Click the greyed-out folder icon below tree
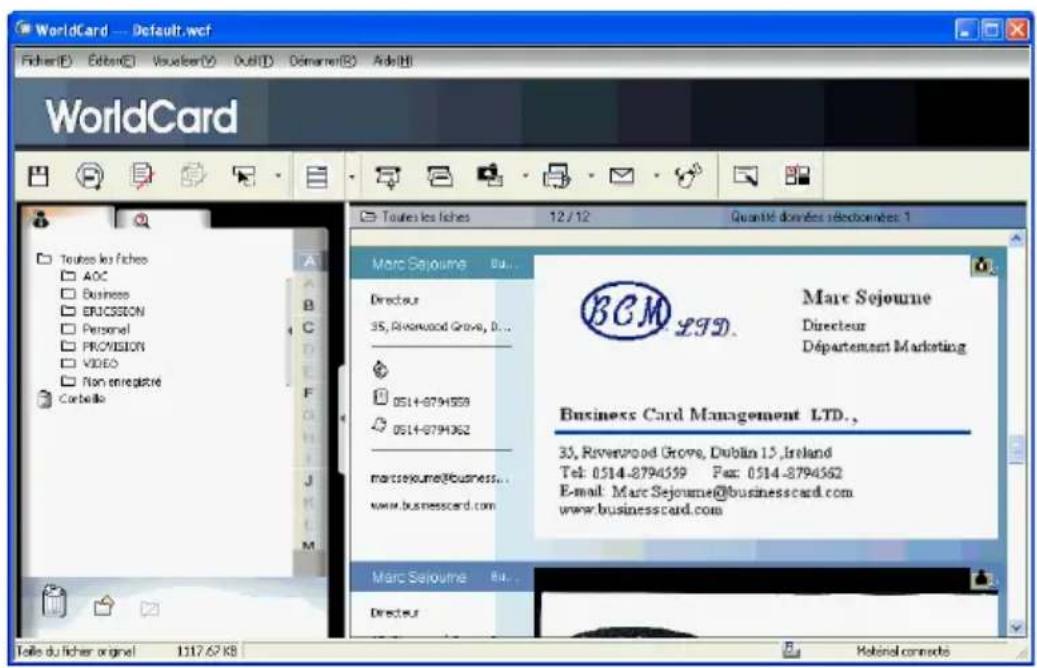The height and width of the screenshot is (668, 1037). coord(149,608)
